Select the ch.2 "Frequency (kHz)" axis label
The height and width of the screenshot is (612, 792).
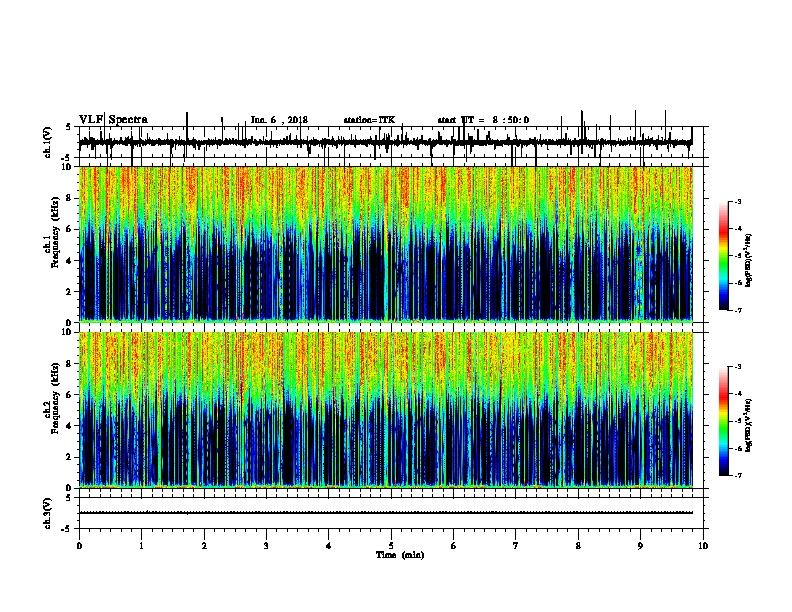point(55,399)
